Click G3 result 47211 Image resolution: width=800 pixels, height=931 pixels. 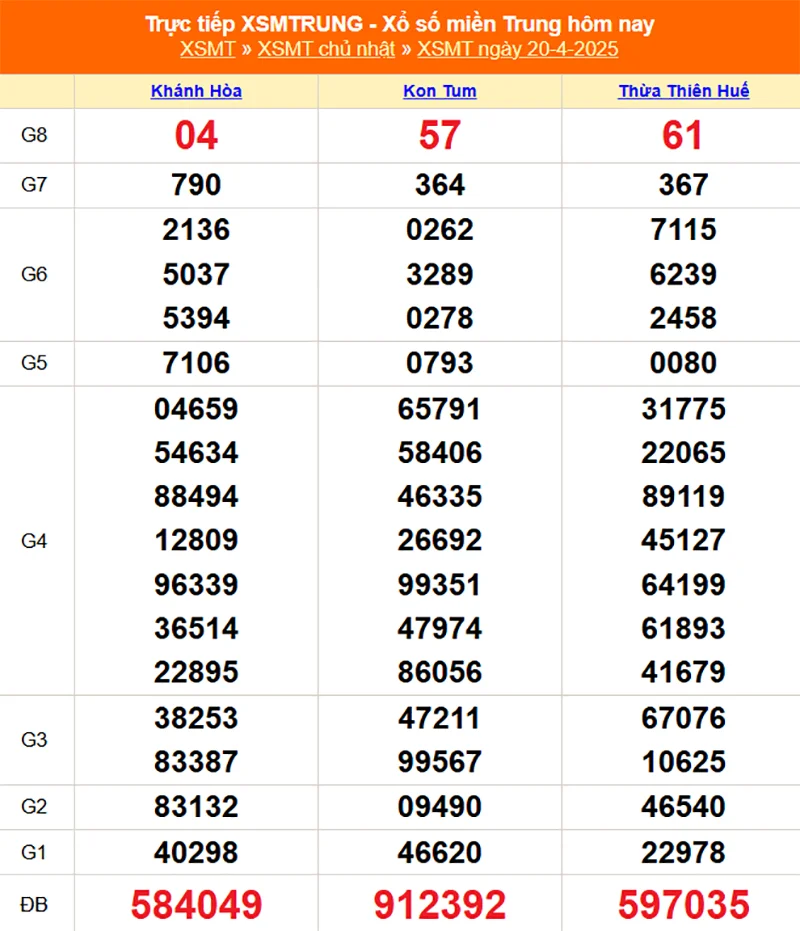[x=439, y=718]
